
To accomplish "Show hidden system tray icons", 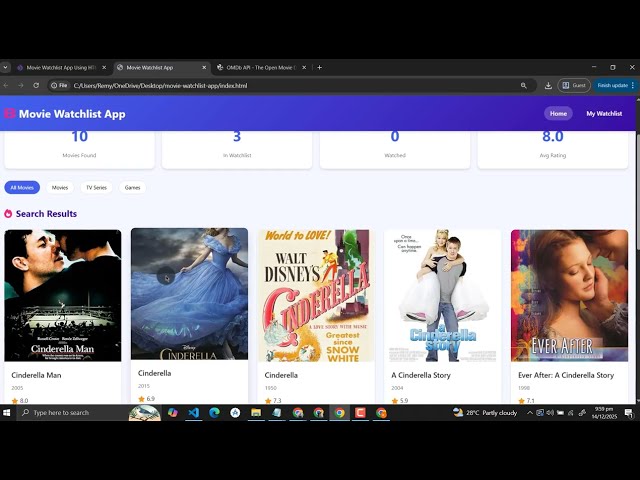I will tap(530, 413).
